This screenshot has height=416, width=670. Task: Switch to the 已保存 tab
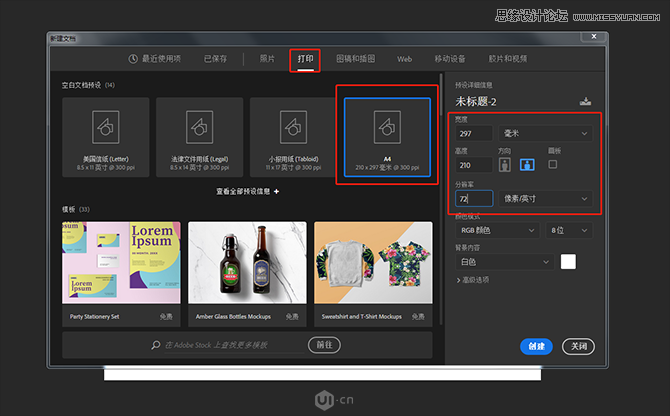(215, 59)
